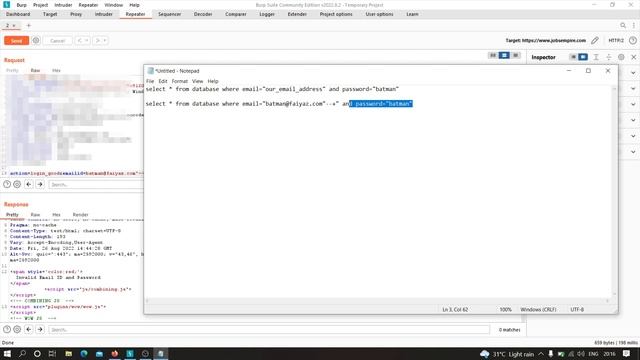Open Microsoft Edge from the taskbar
The height and width of the screenshot is (360, 640).
(x=84, y=354)
